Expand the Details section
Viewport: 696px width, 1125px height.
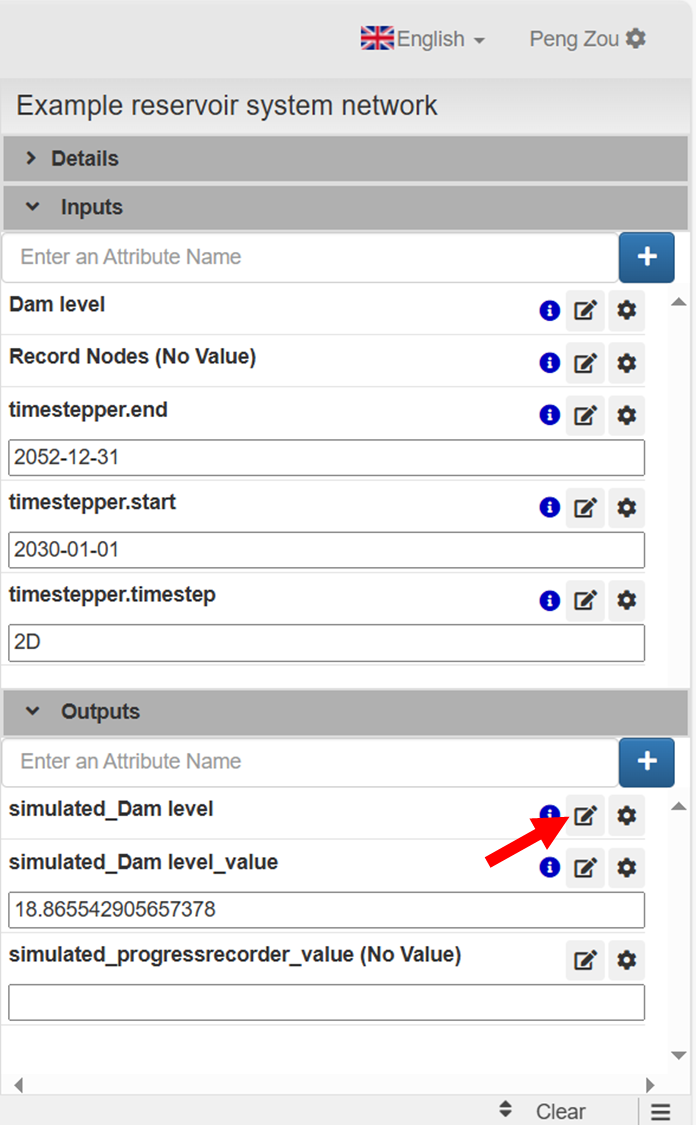coord(85,159)
